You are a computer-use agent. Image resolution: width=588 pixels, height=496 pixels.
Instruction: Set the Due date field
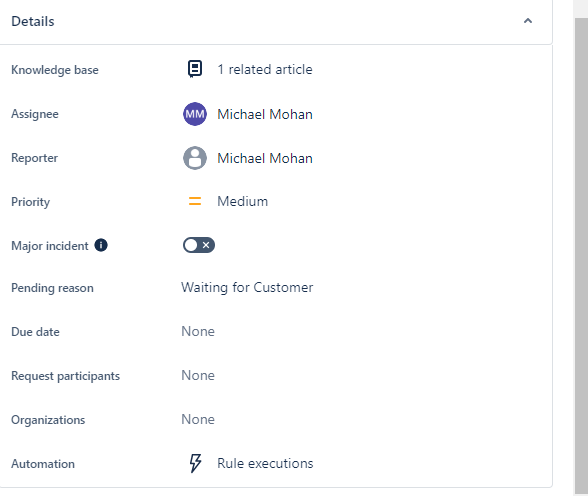point(198,331)
